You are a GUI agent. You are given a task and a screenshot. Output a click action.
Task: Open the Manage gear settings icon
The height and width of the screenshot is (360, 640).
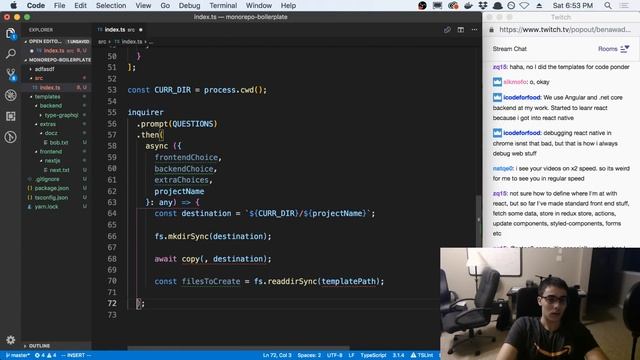point(11,340)
